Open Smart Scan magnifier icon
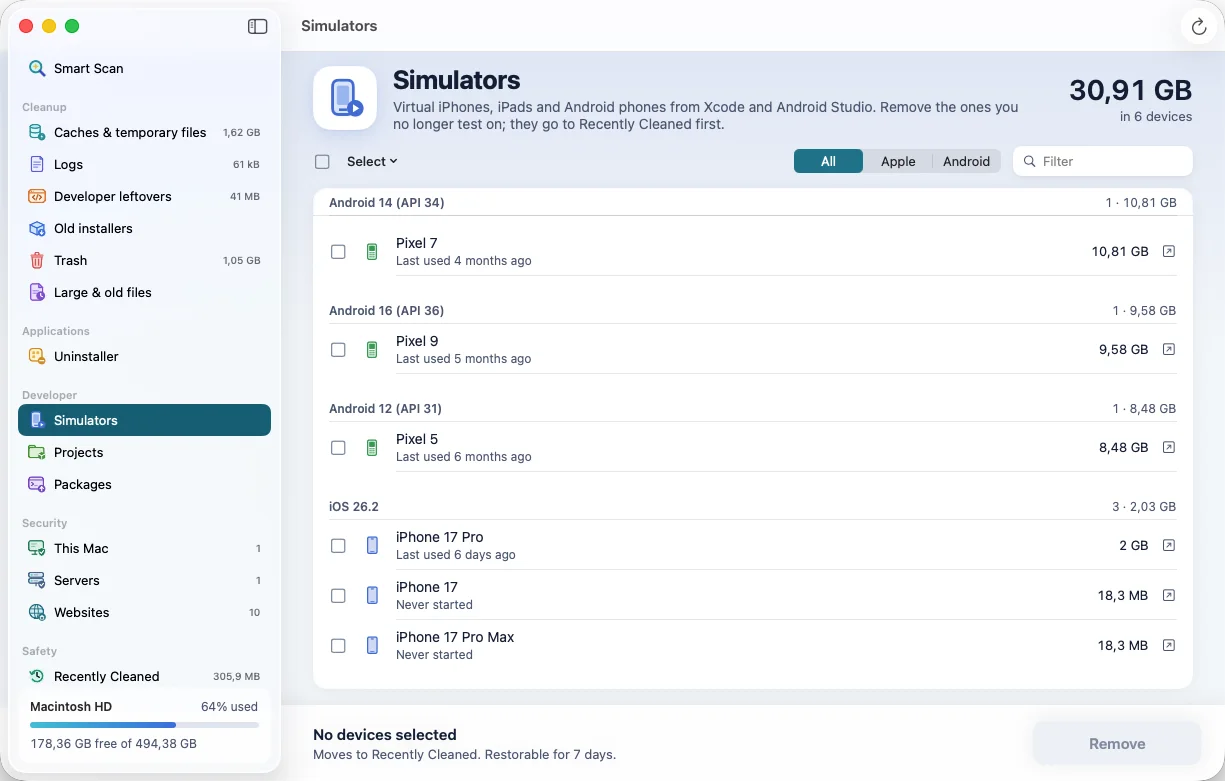 [37, 68]
